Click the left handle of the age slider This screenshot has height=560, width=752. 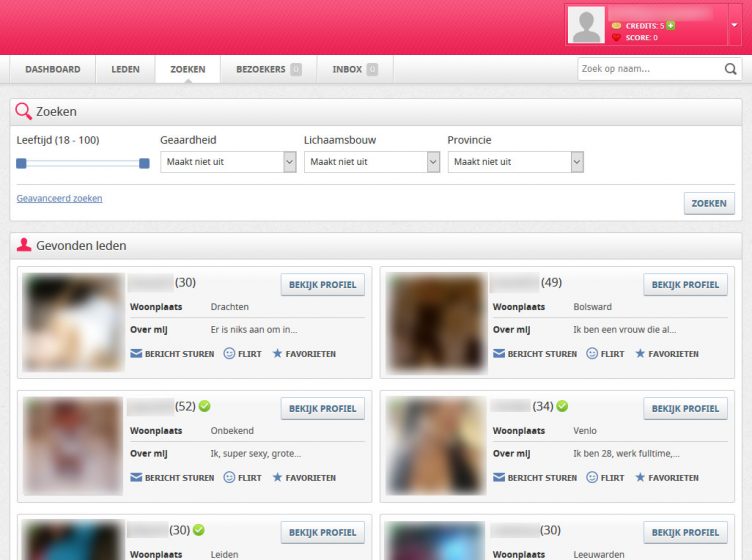tap(21, 163)
